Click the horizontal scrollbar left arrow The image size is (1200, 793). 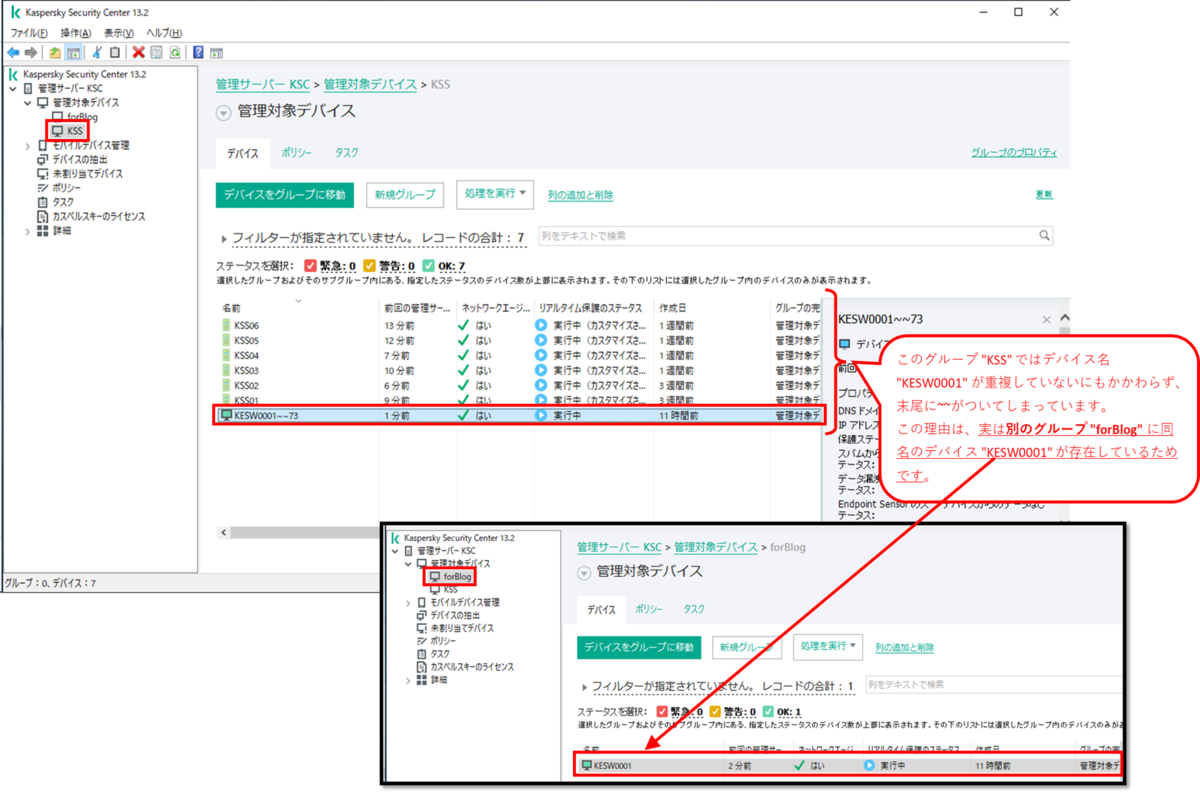click(223, 532)
